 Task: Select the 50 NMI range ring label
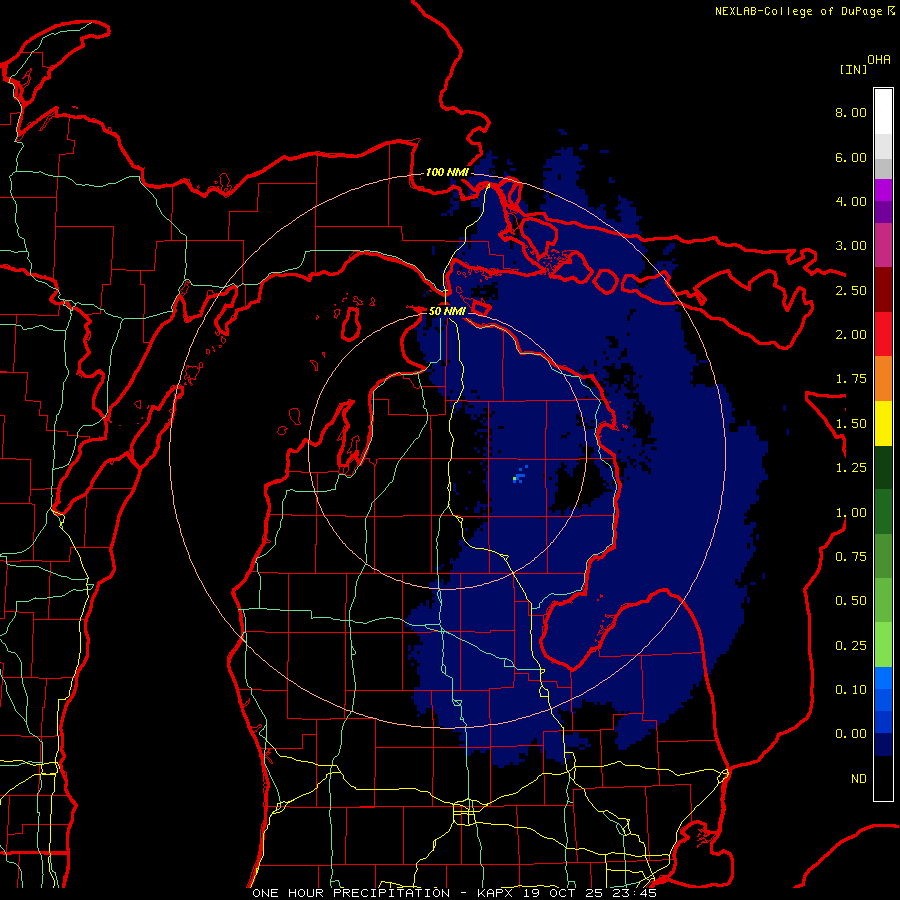[x=446, y=311]
